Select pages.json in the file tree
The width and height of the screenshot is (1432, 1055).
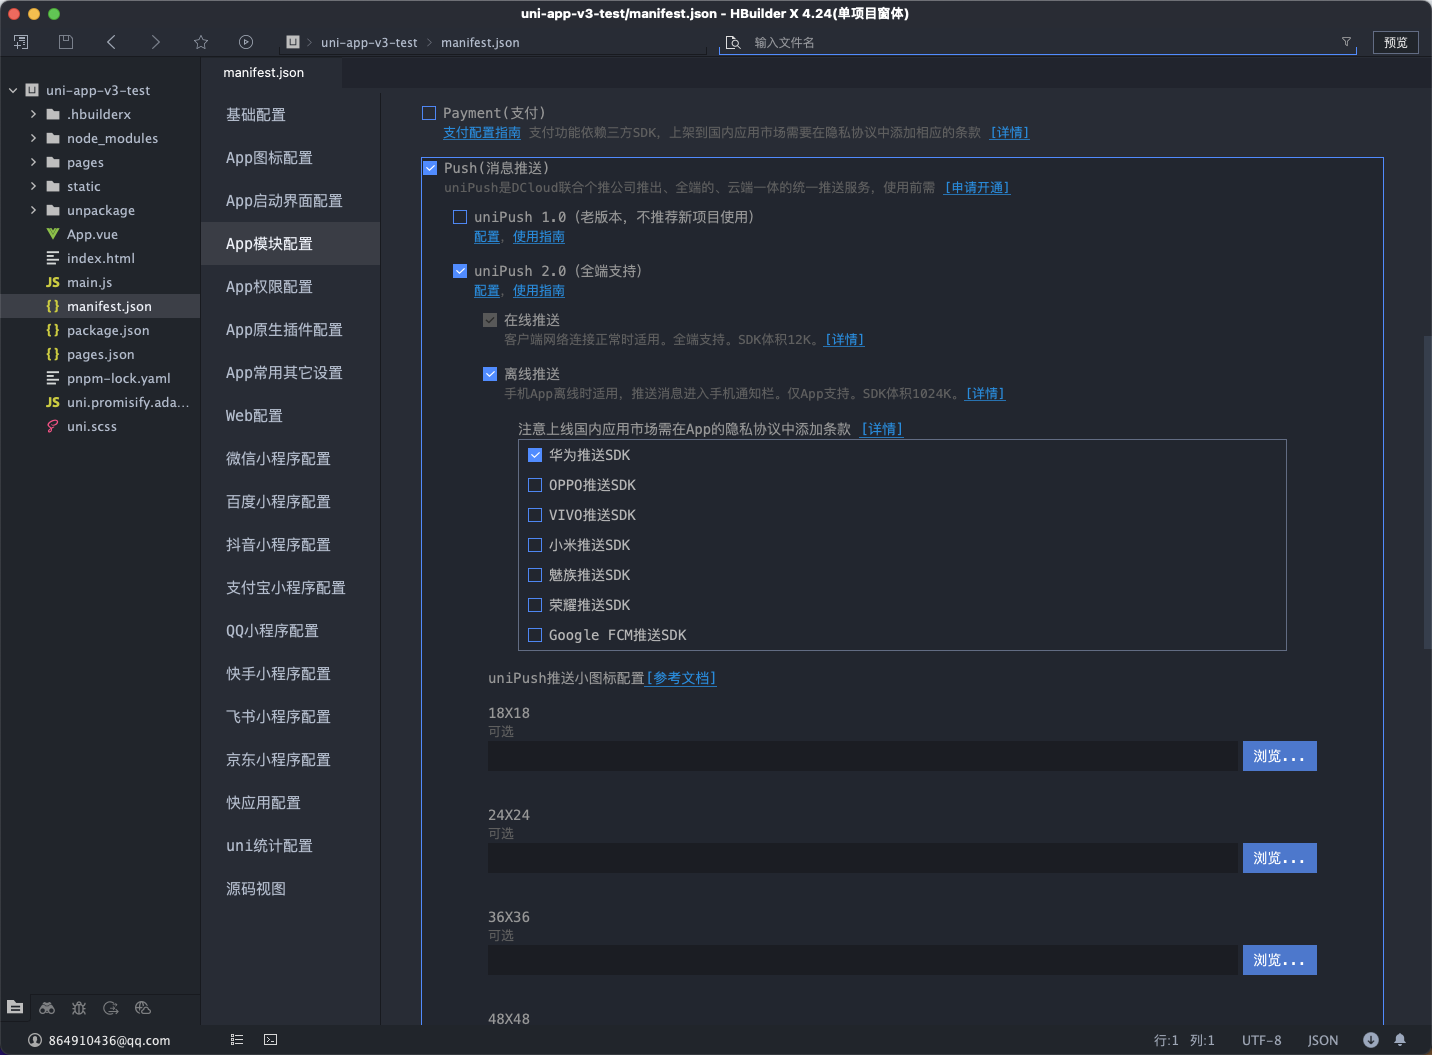coord(100,354)
